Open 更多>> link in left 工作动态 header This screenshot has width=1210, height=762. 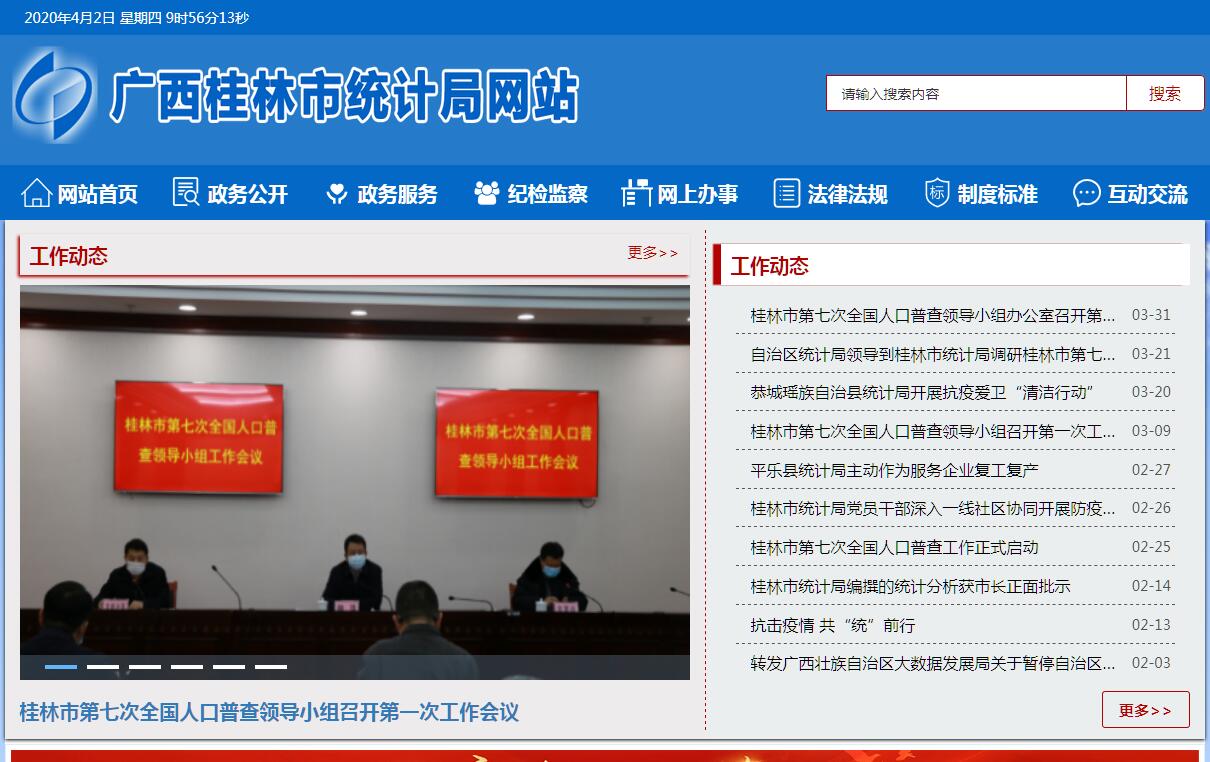pos(652,253)
